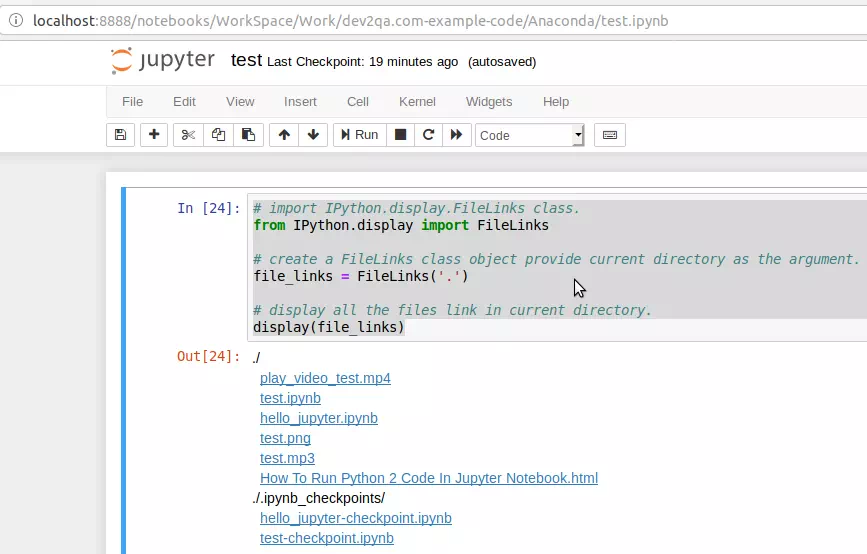Viewport: 867px width, 554px height.
Task: Click the FileLinks('.') code line
Action: (x=361, y=276)
